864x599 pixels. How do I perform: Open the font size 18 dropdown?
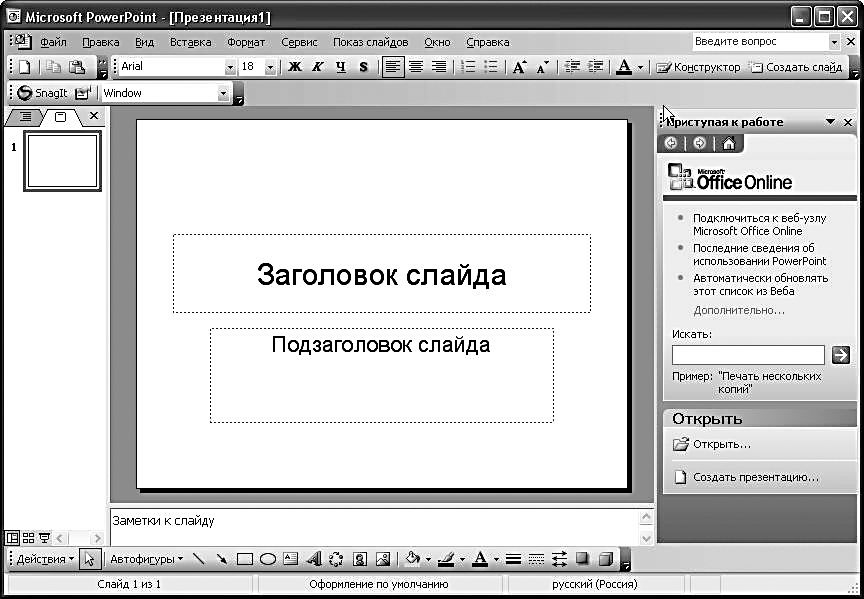pyautogui.click(x=272, y=67)
